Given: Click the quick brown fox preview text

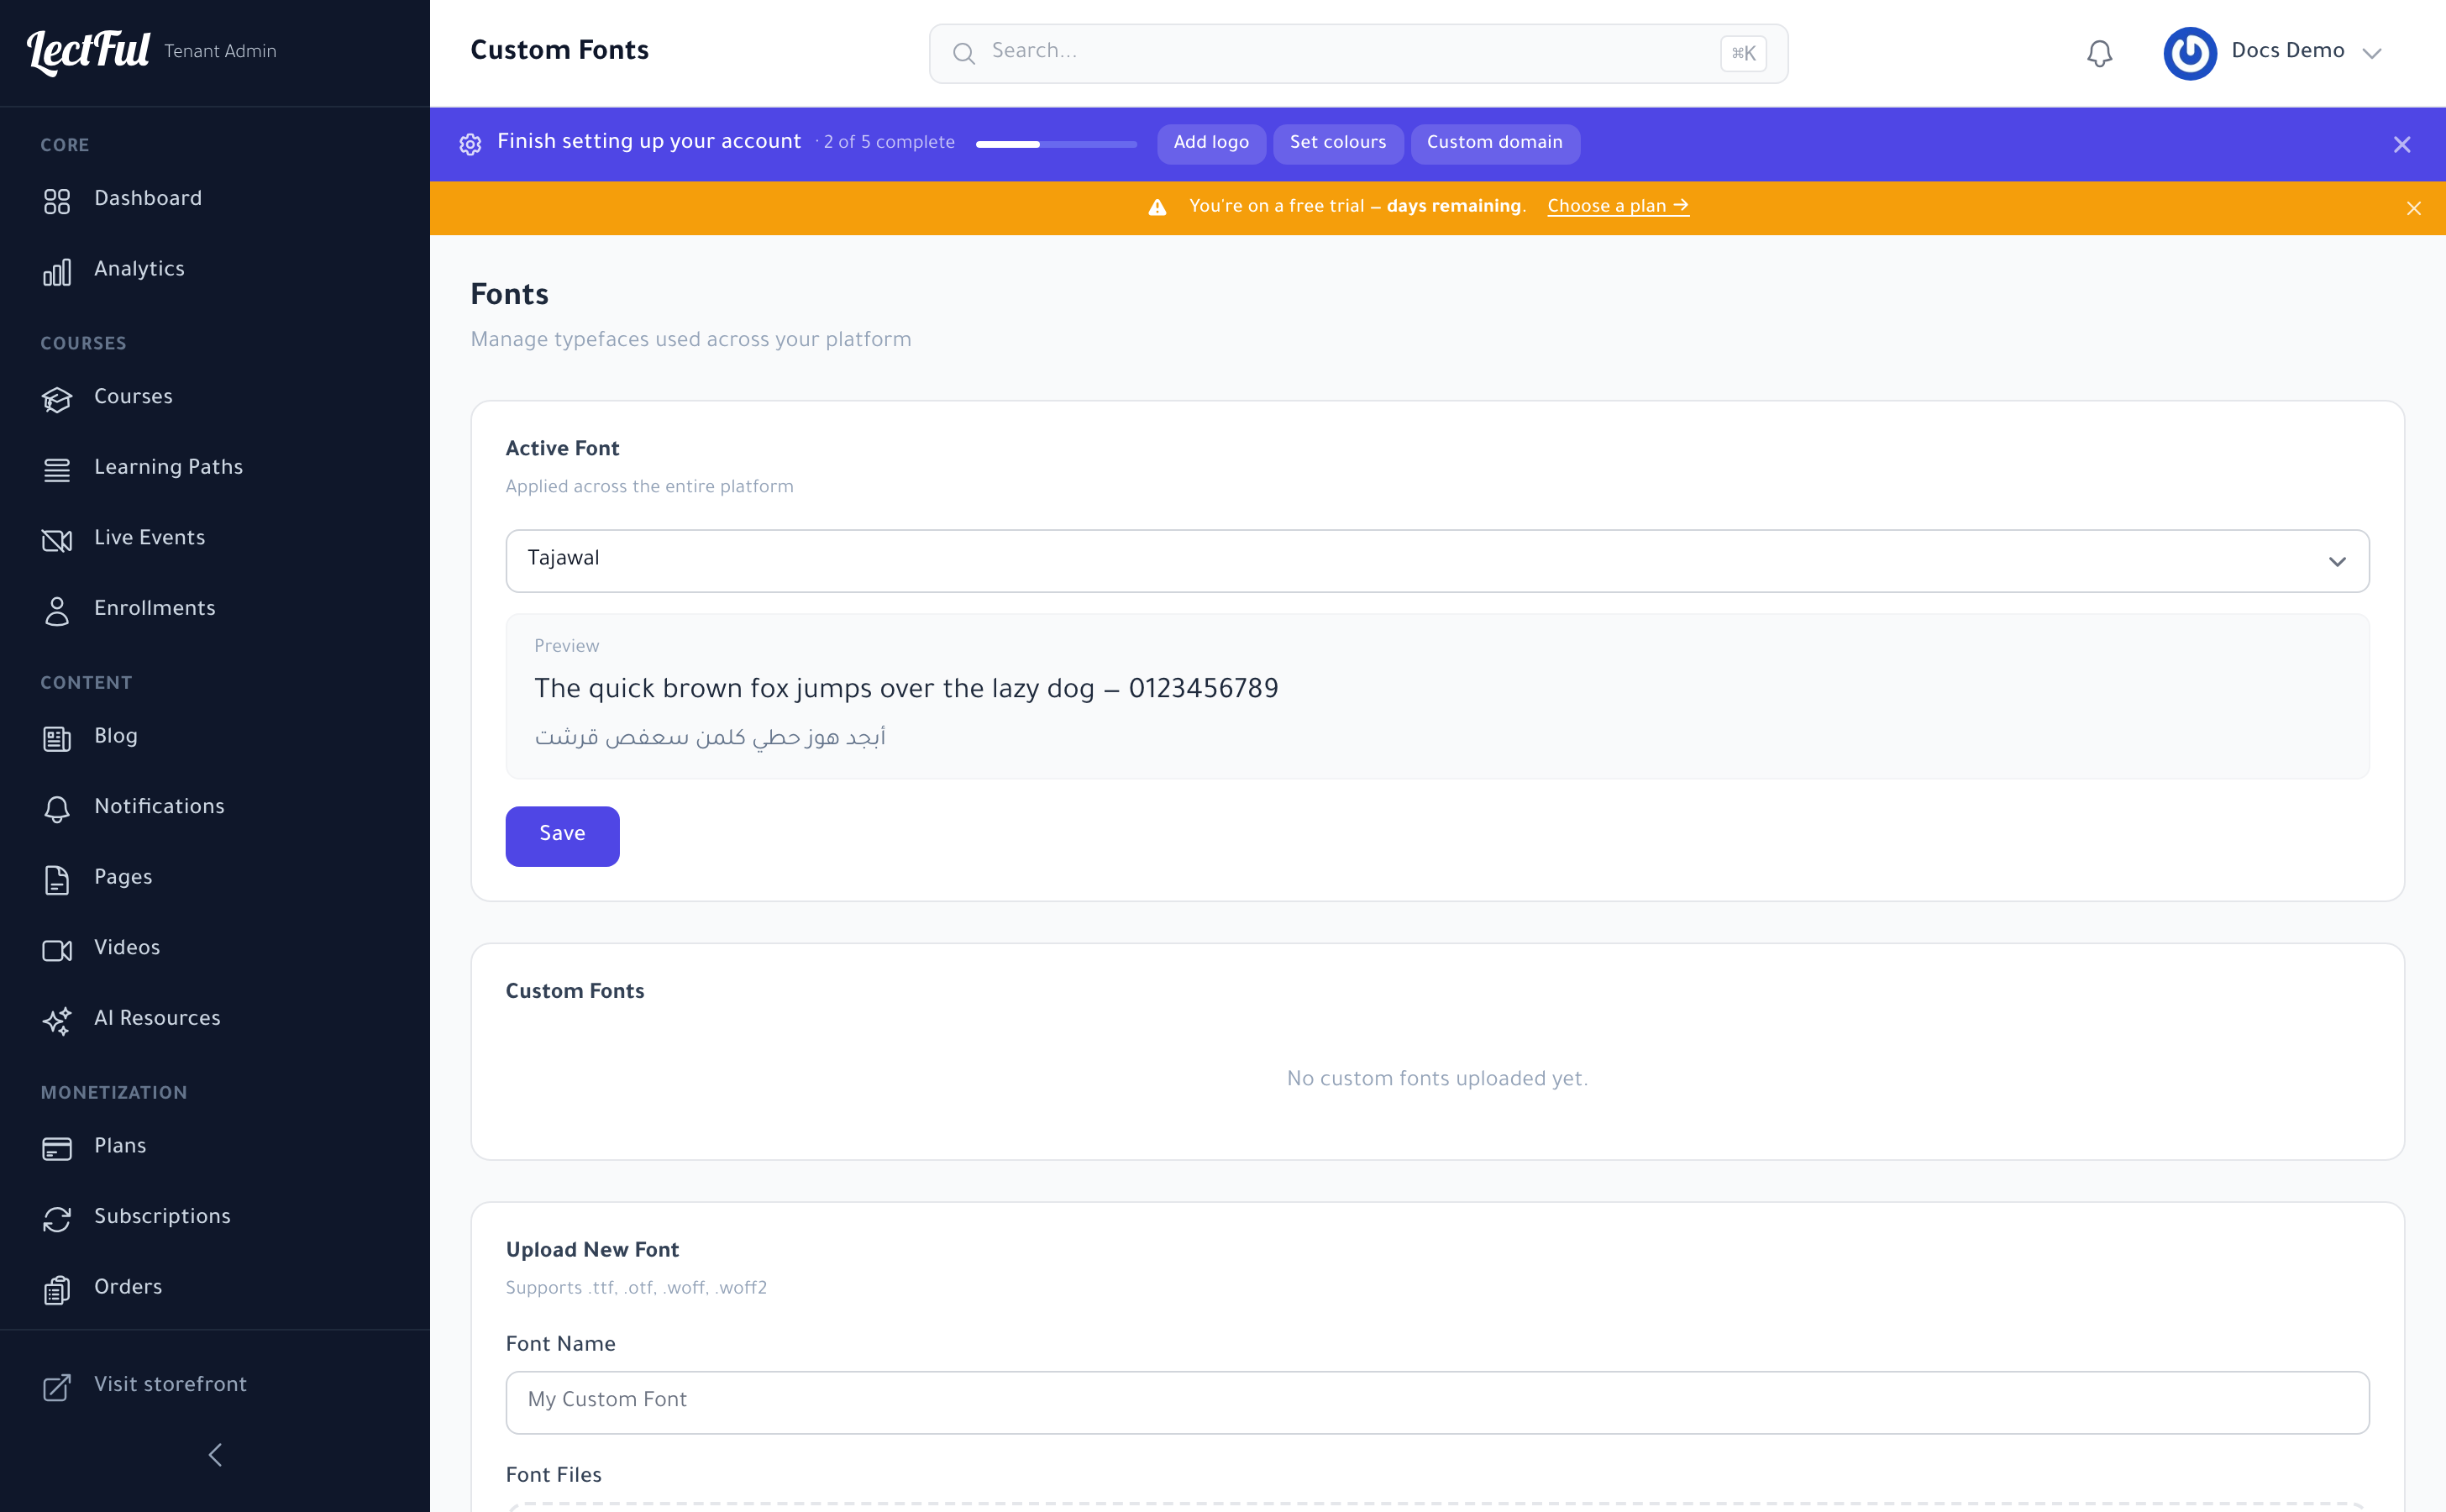Looking at the screenshot, I should tap(906, 689).
